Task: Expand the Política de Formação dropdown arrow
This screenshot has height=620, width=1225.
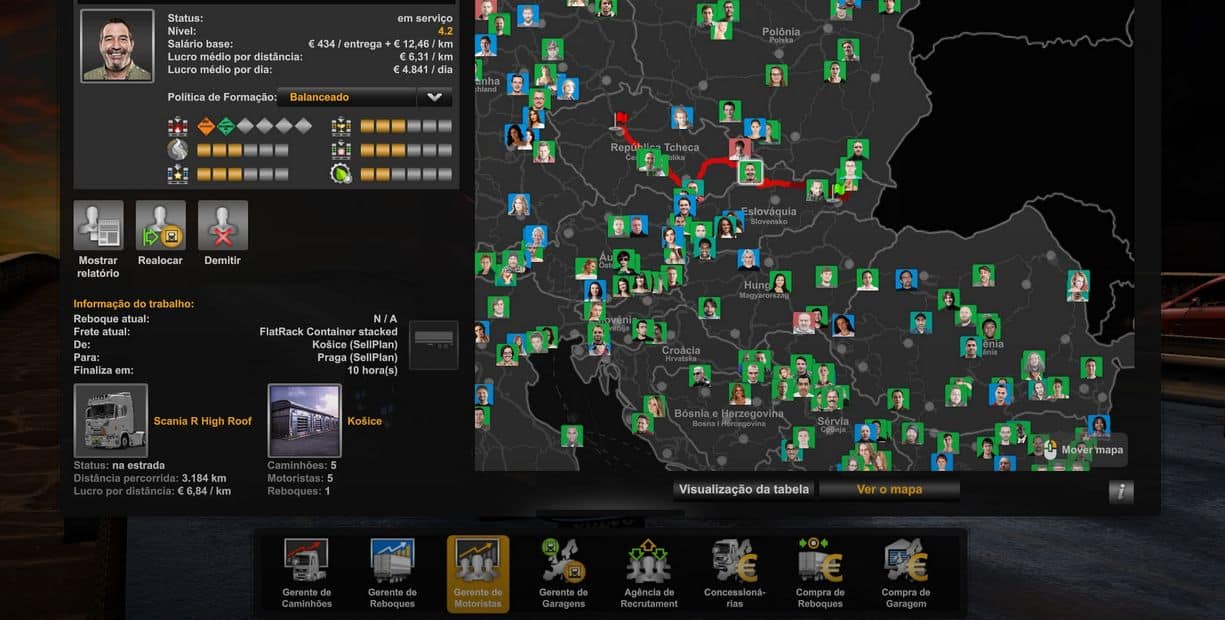Action: (434, 97)
